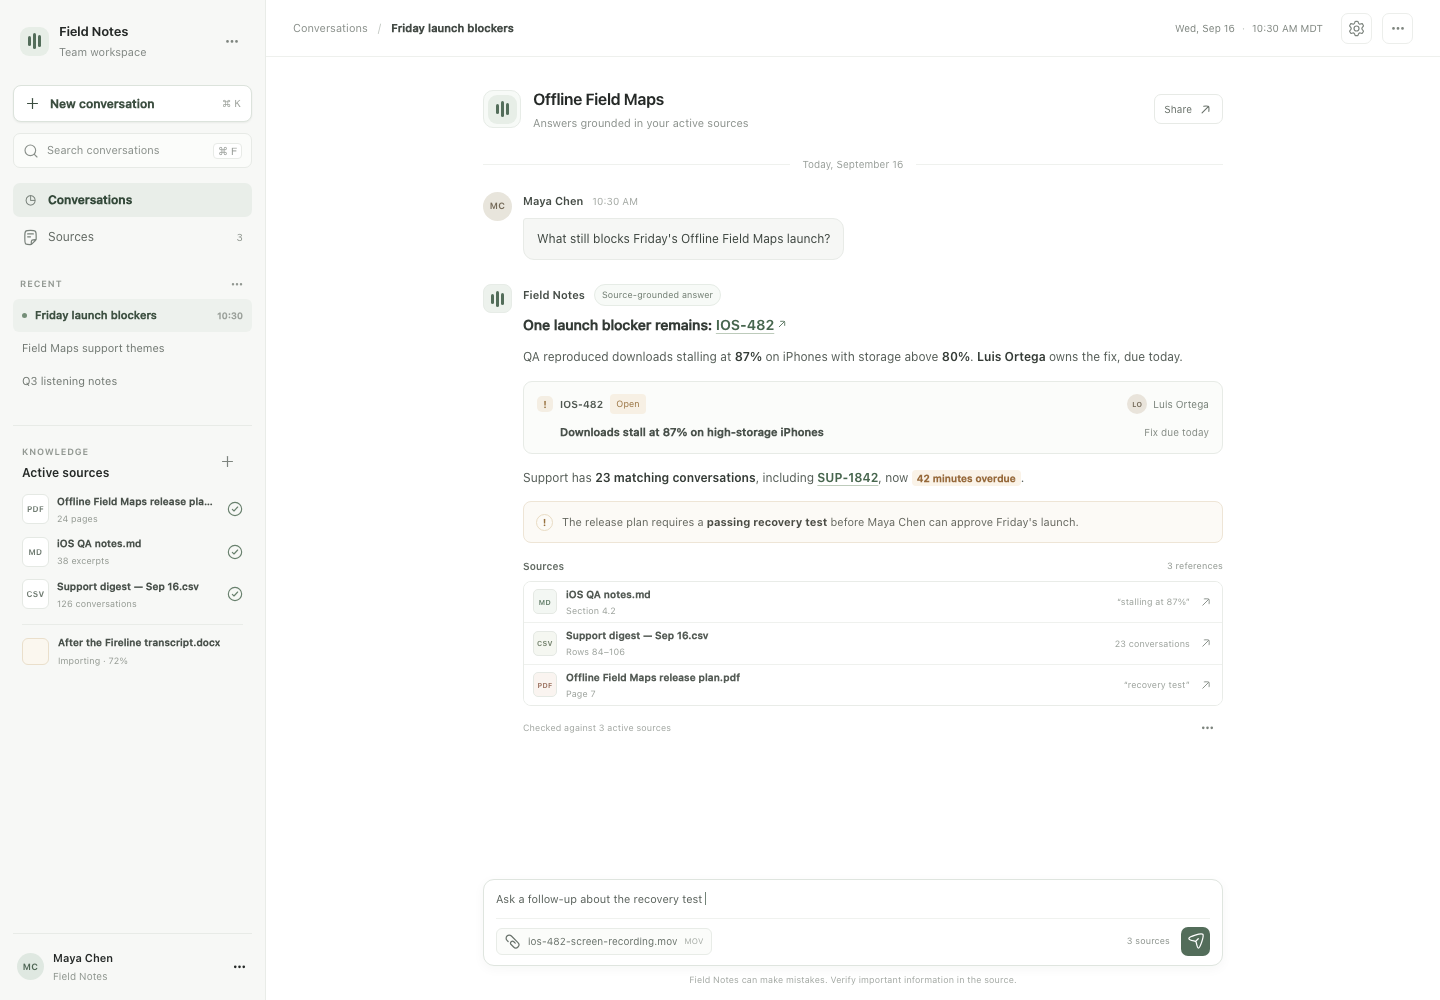Click the Field Notes workspace logo
Screen dimensions: 1440x1000
35,41
